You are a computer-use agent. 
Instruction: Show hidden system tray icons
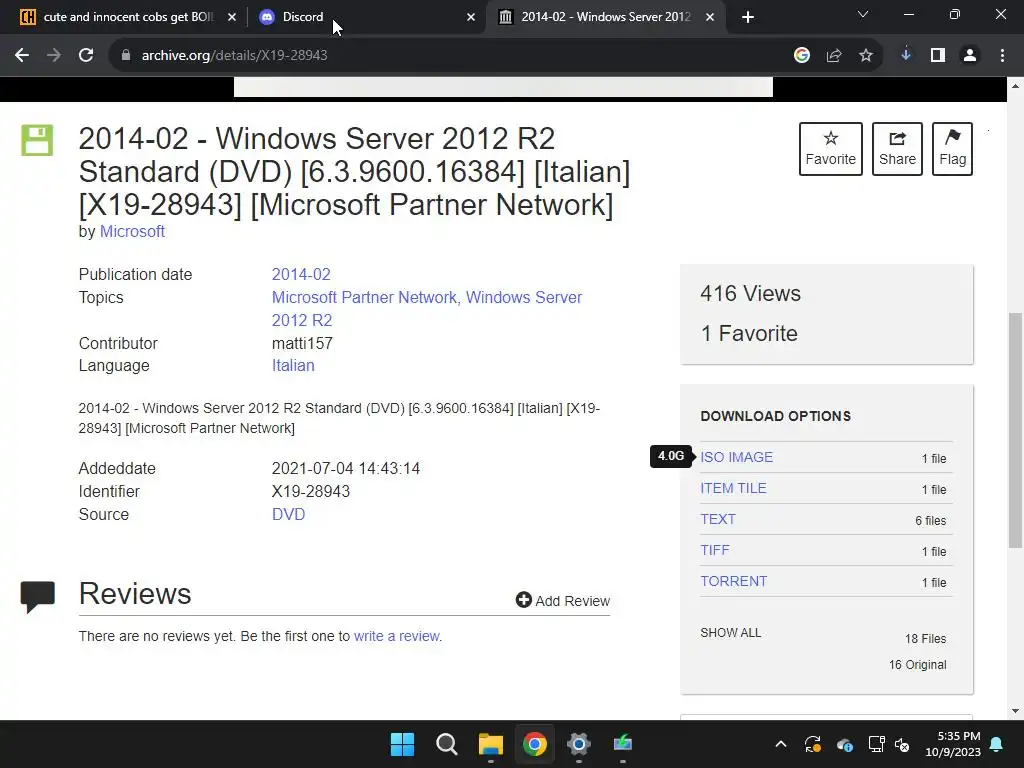click(780, 744)
